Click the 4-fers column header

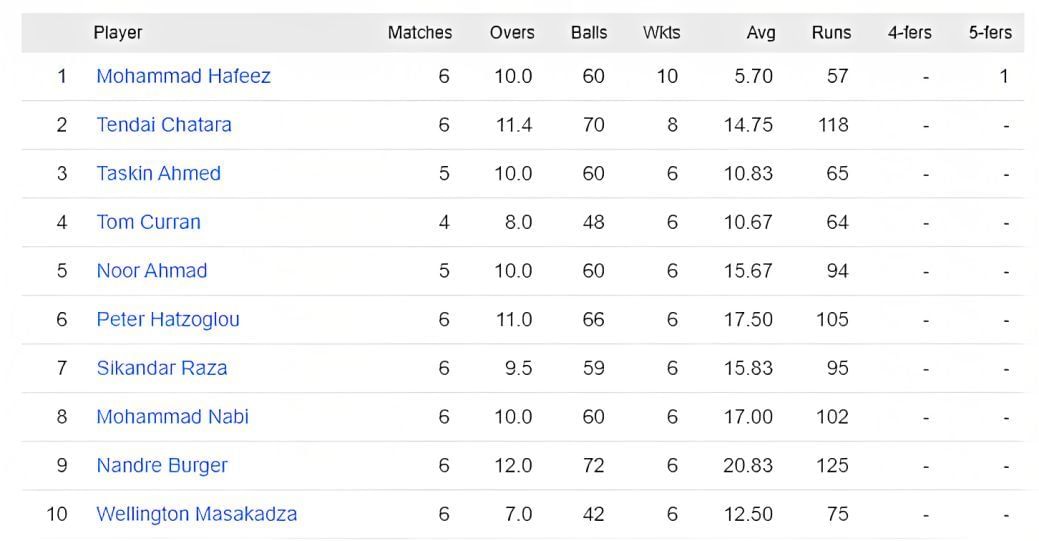(x=909, y=33)
